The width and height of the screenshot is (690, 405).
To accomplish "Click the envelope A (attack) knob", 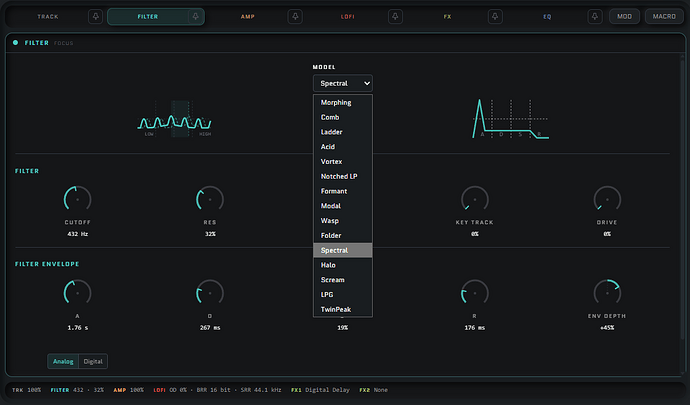I will click(77, 293).
